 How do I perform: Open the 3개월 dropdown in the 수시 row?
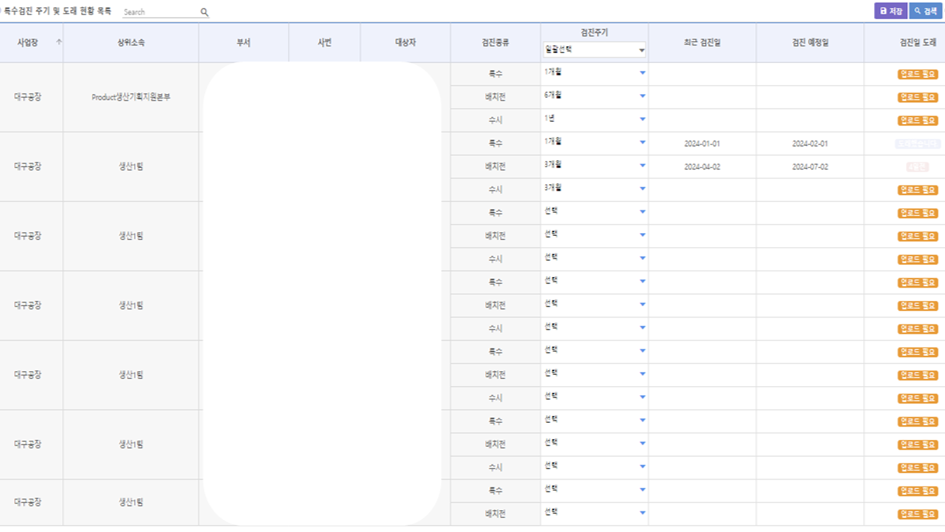594,189
